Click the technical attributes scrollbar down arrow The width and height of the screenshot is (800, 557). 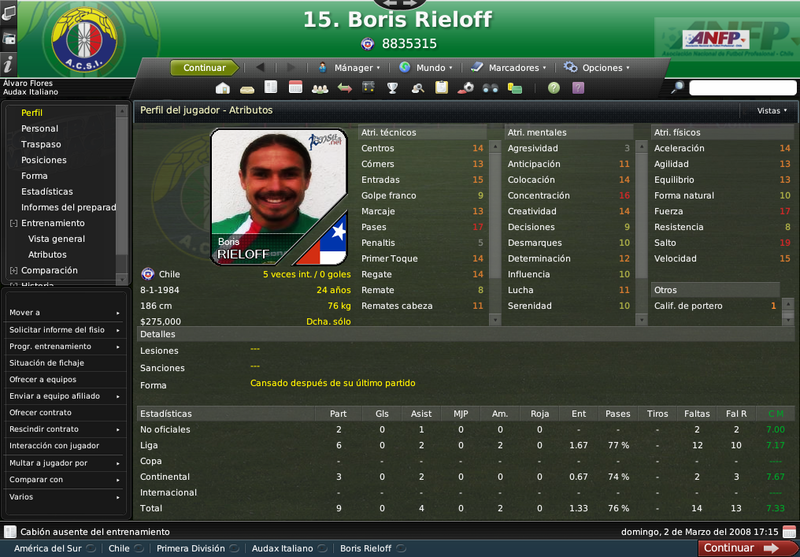pyautogui.click(x=494, y=320)
